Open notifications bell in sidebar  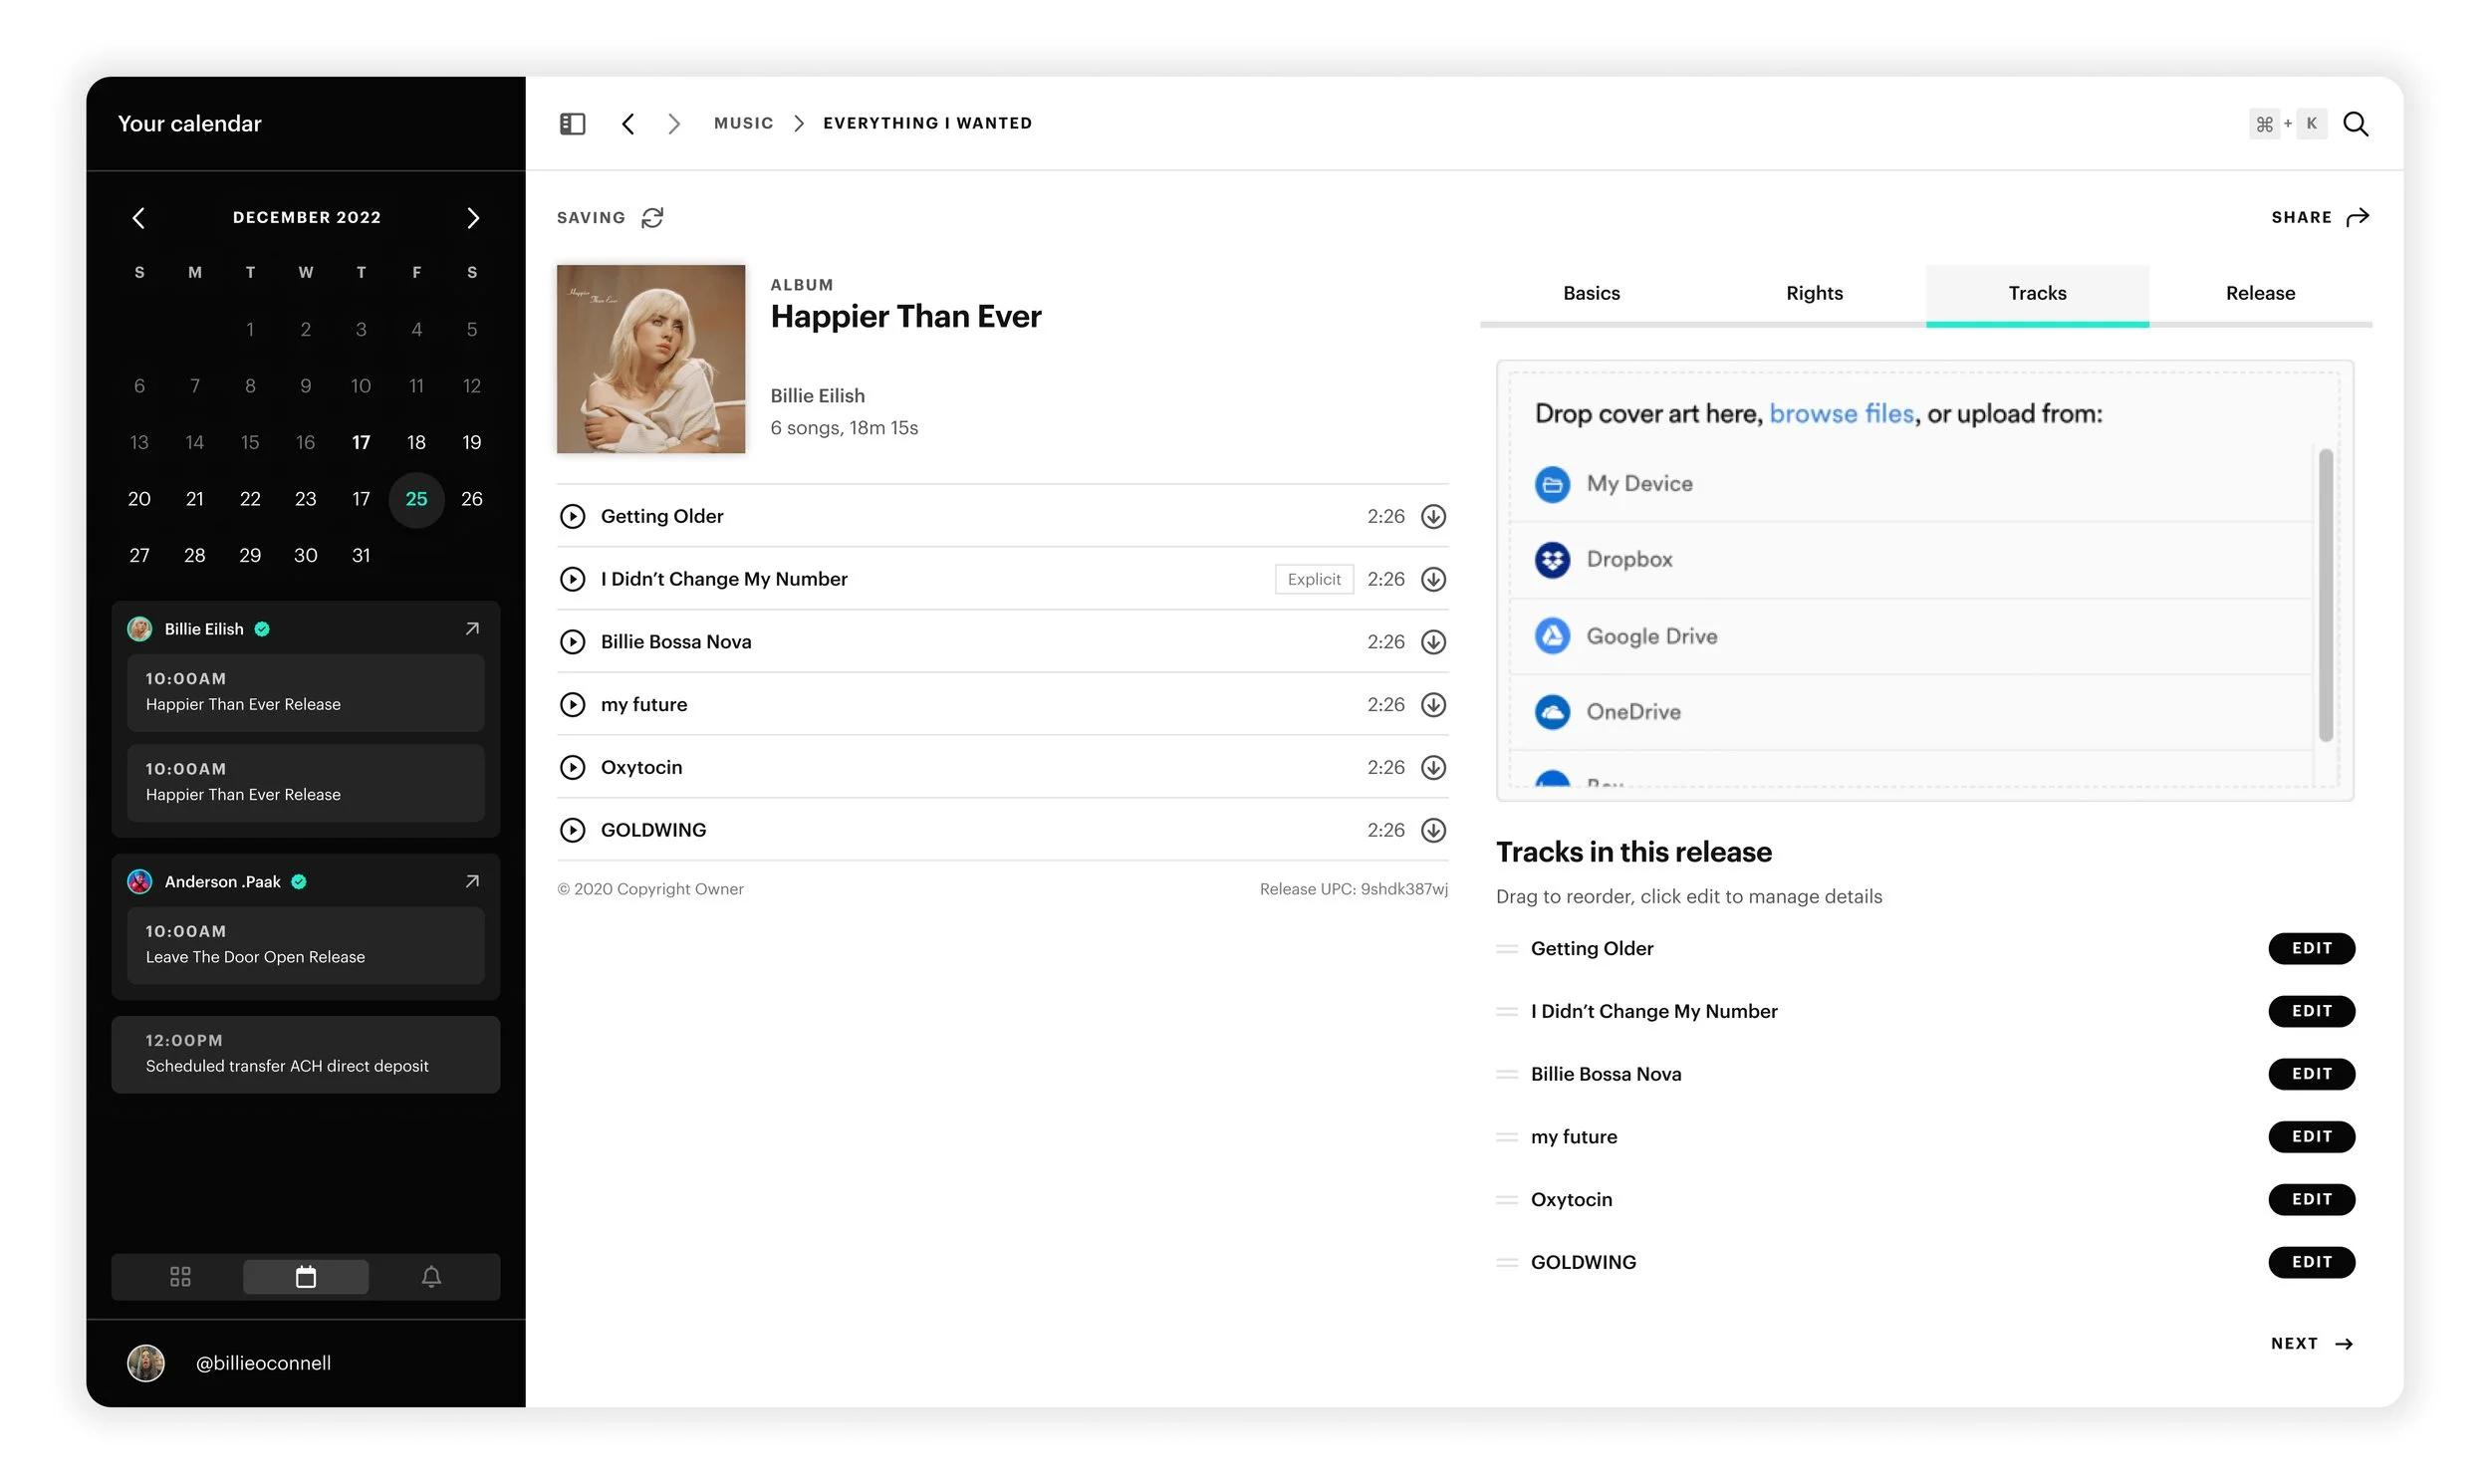[x=431, y=1276]
